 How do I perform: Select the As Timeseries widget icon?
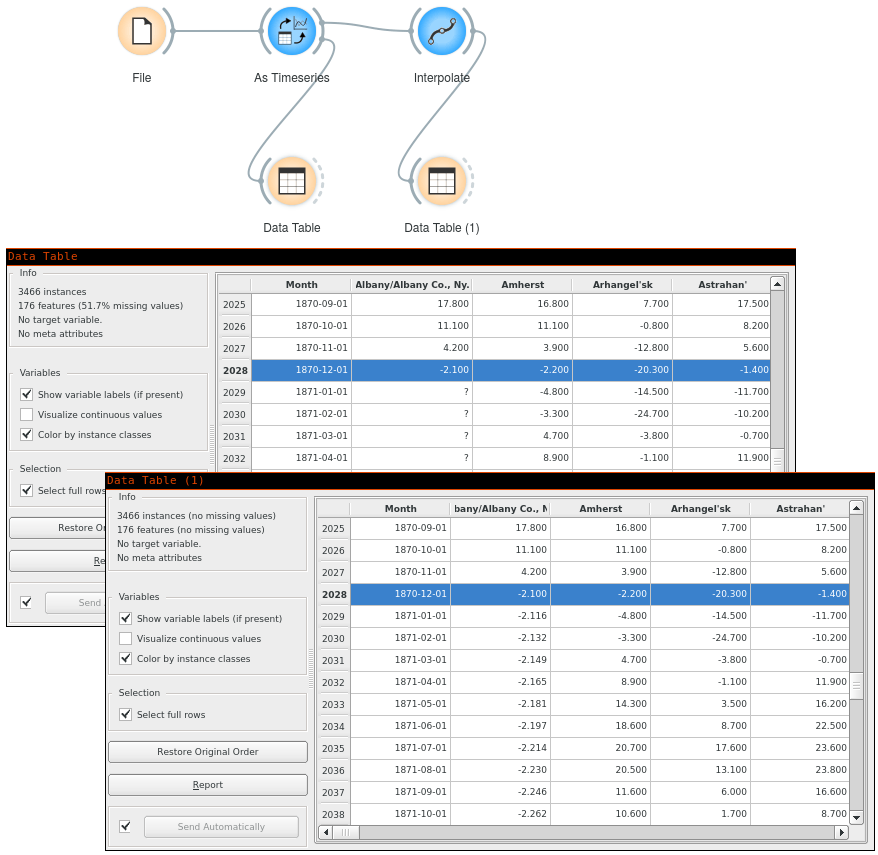tap(291, 31)
